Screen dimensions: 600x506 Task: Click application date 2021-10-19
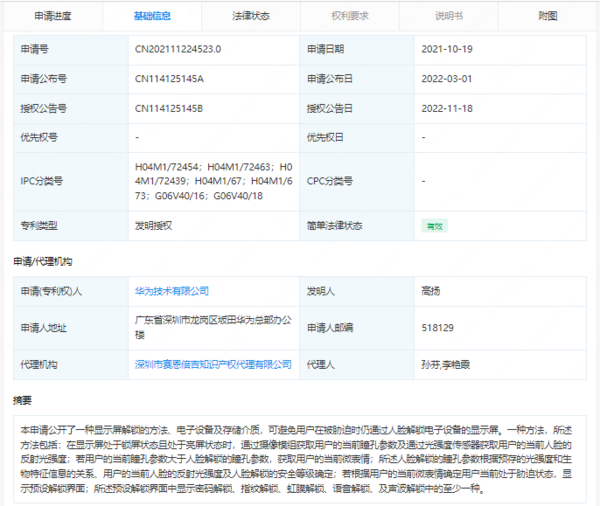[447, 49]
